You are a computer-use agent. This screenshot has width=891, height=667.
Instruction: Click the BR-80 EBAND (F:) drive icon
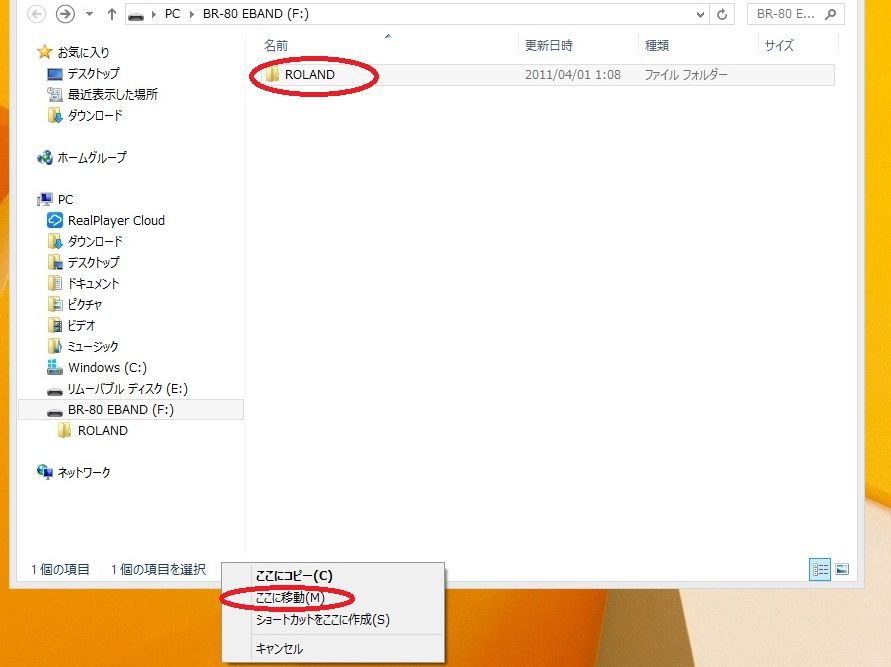tap(55, 412)
